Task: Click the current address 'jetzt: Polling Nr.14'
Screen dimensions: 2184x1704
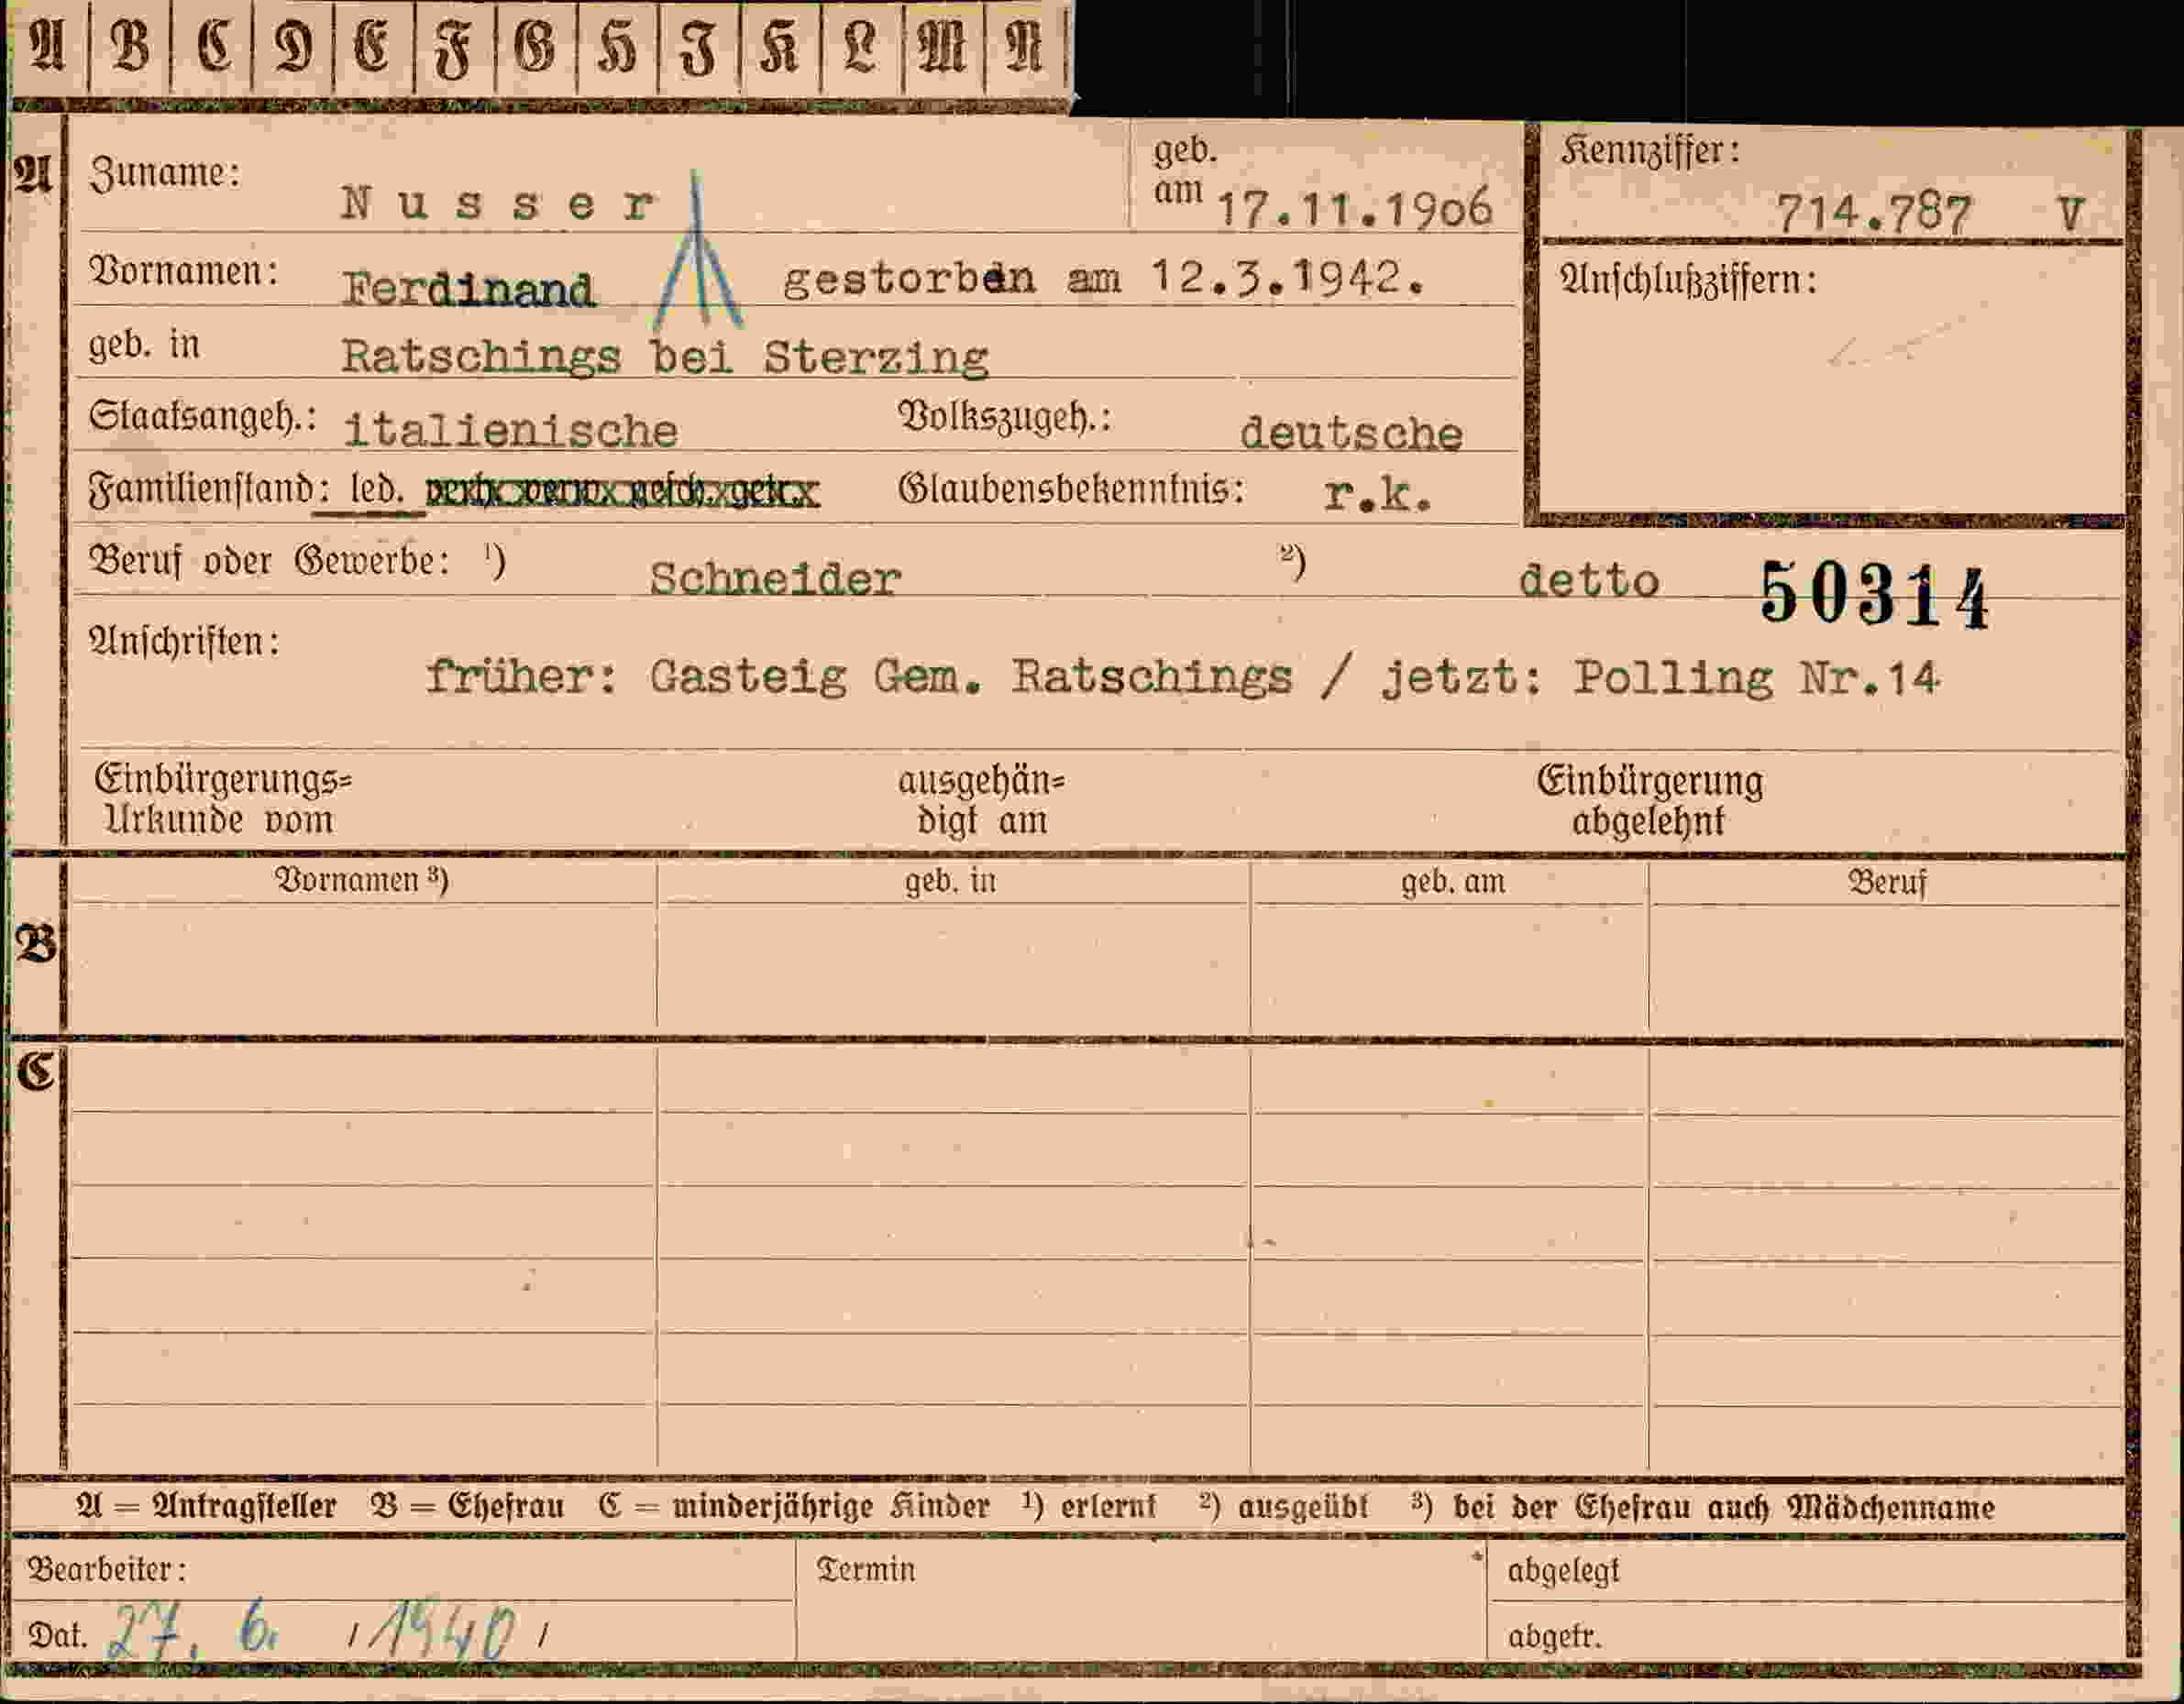Action: point(1661,678)
